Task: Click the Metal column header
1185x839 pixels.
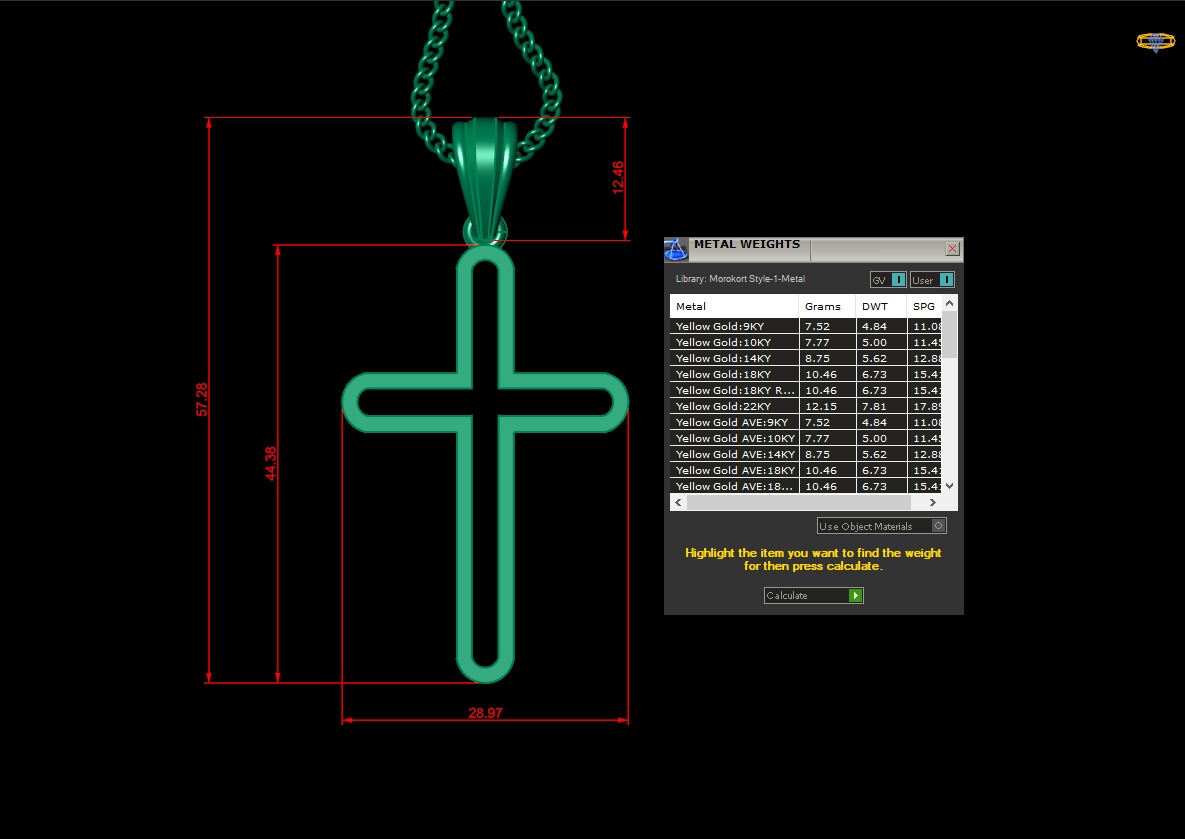Action: coord(734,306)
